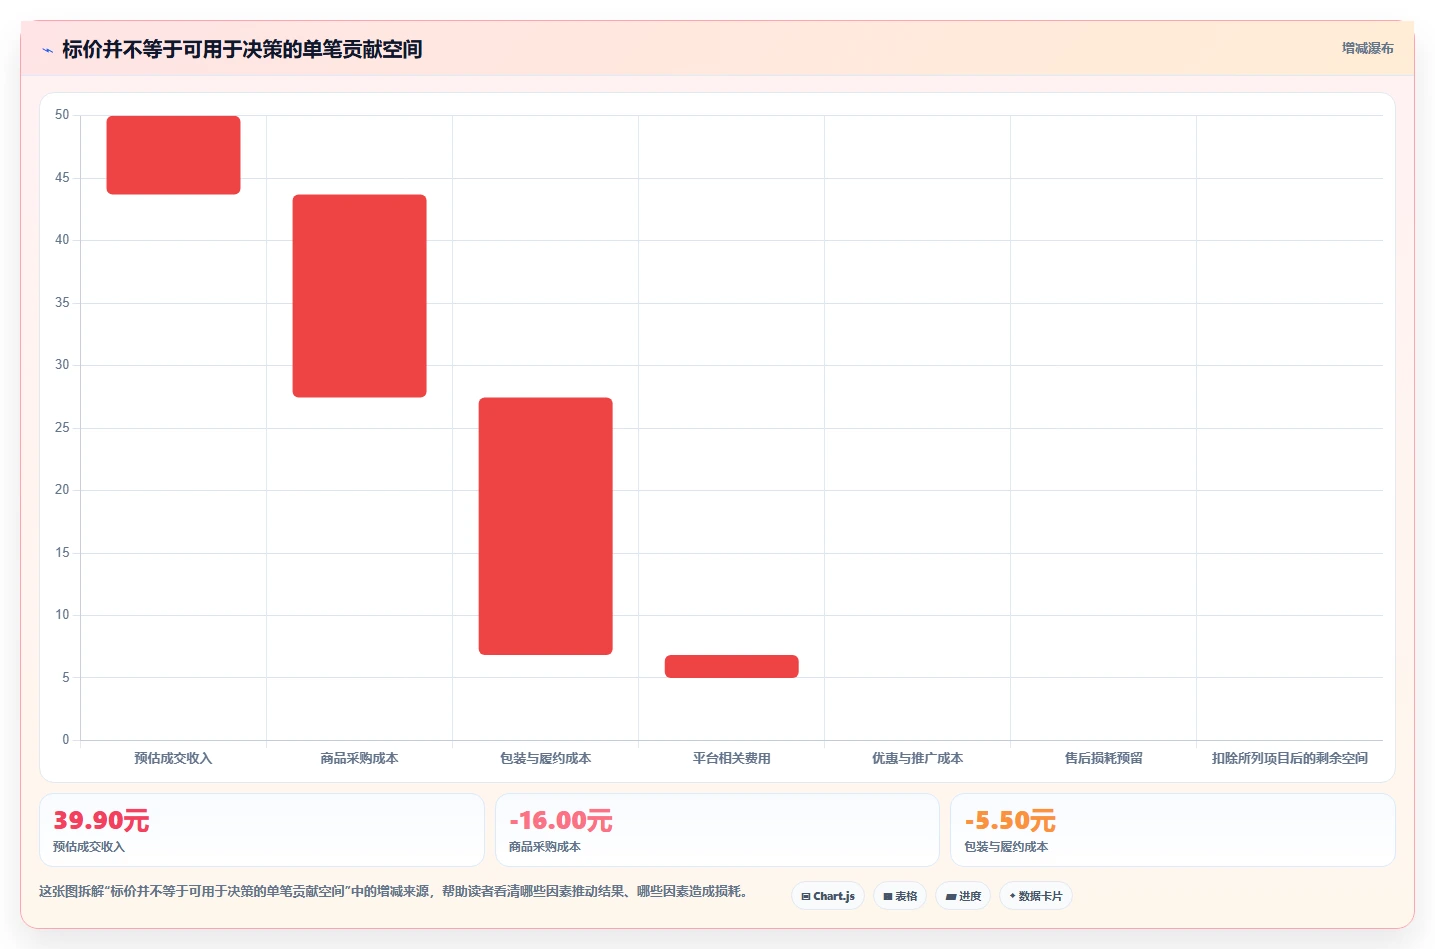Click the y-axis tick label 50
This screenshot has height=949, width=1435.
tap(62, 115)
